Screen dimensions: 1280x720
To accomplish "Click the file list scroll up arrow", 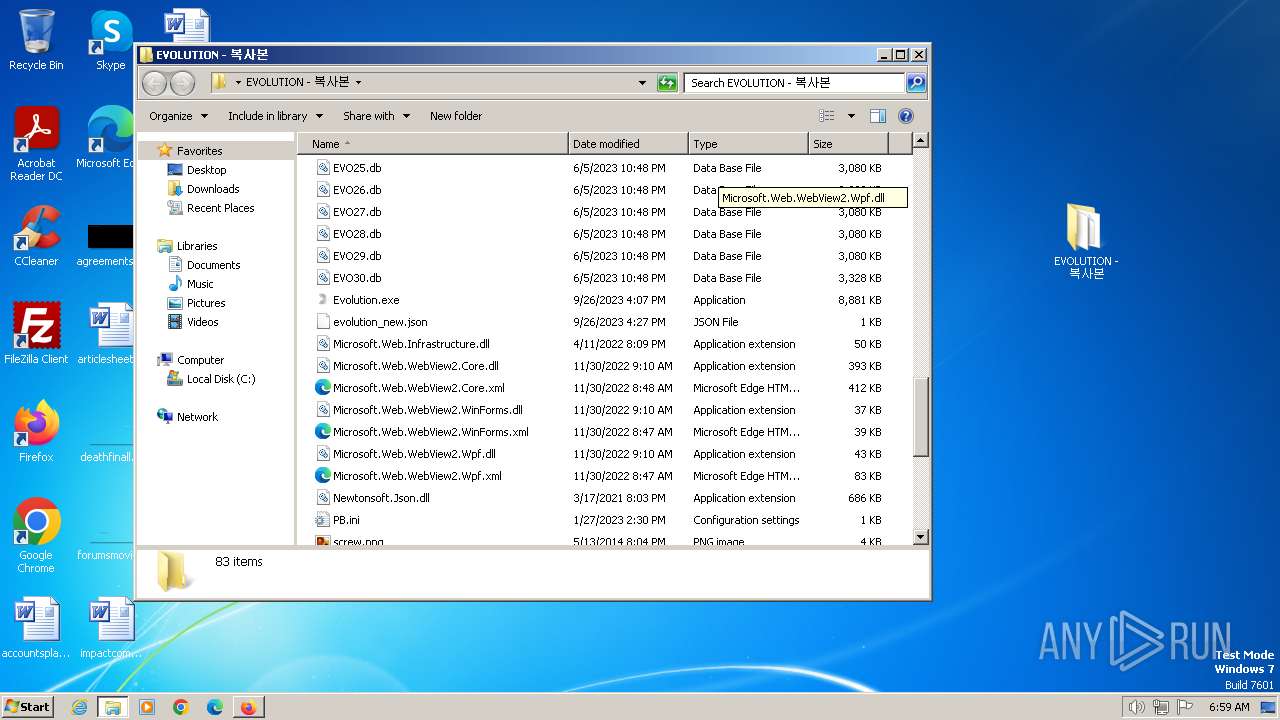I will point(921,141).
